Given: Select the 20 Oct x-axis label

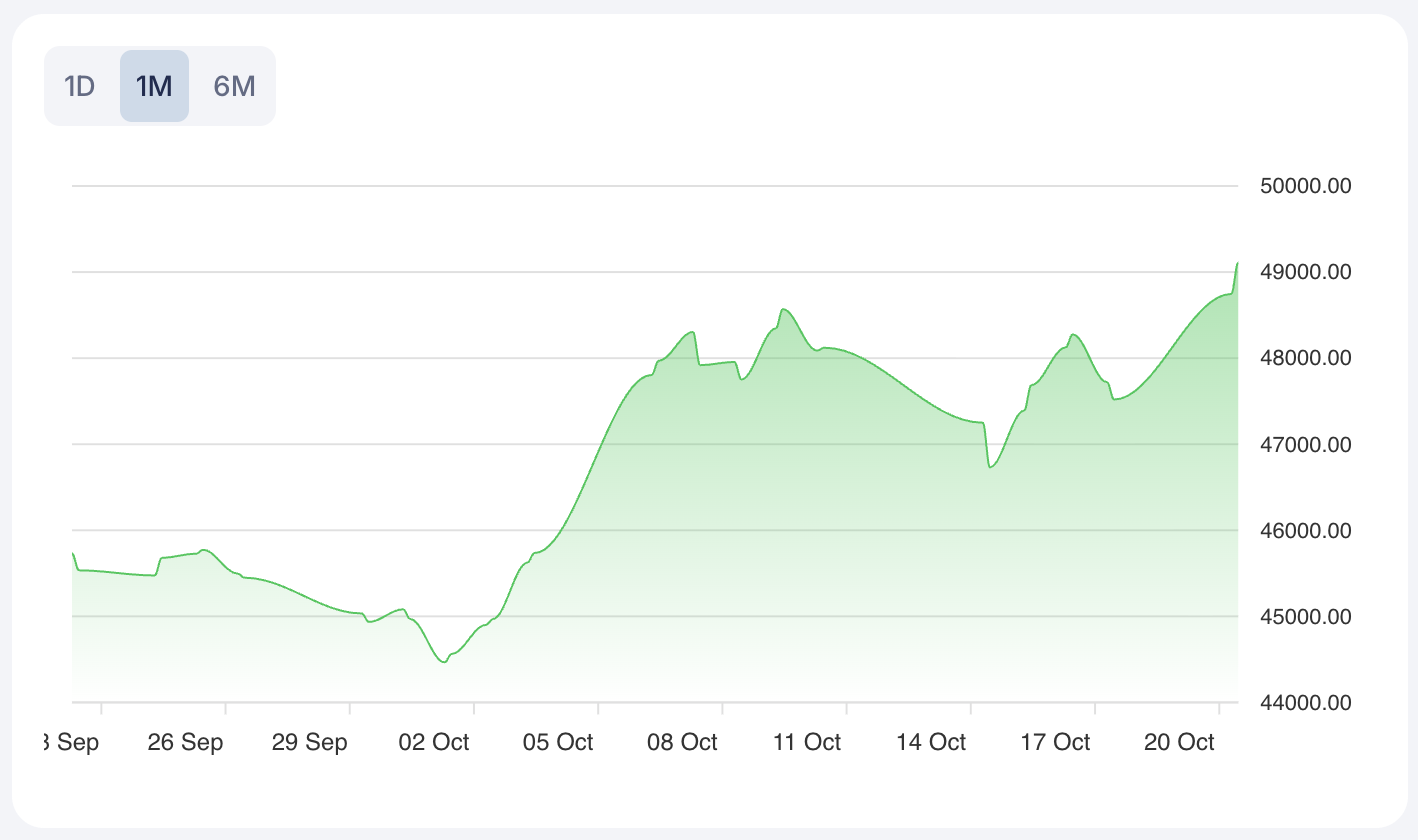Looking at the screenshot, I should coord(1180,742).
